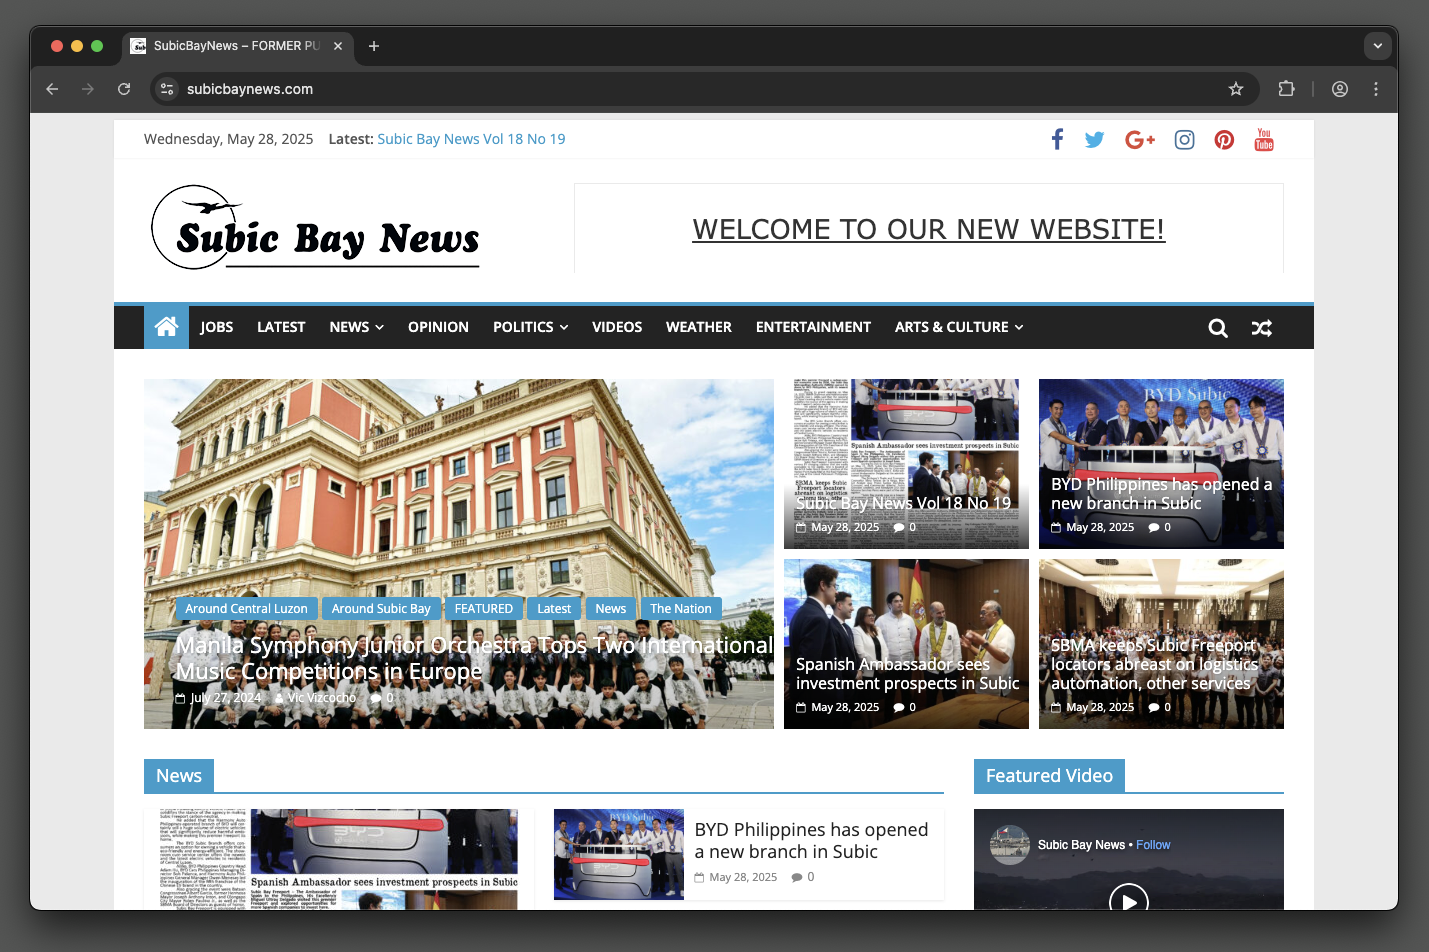Open author link Vic Vizcocho
Viewport: 1429px width, 952px height.
pyautogui.click(x=322, y=698)
